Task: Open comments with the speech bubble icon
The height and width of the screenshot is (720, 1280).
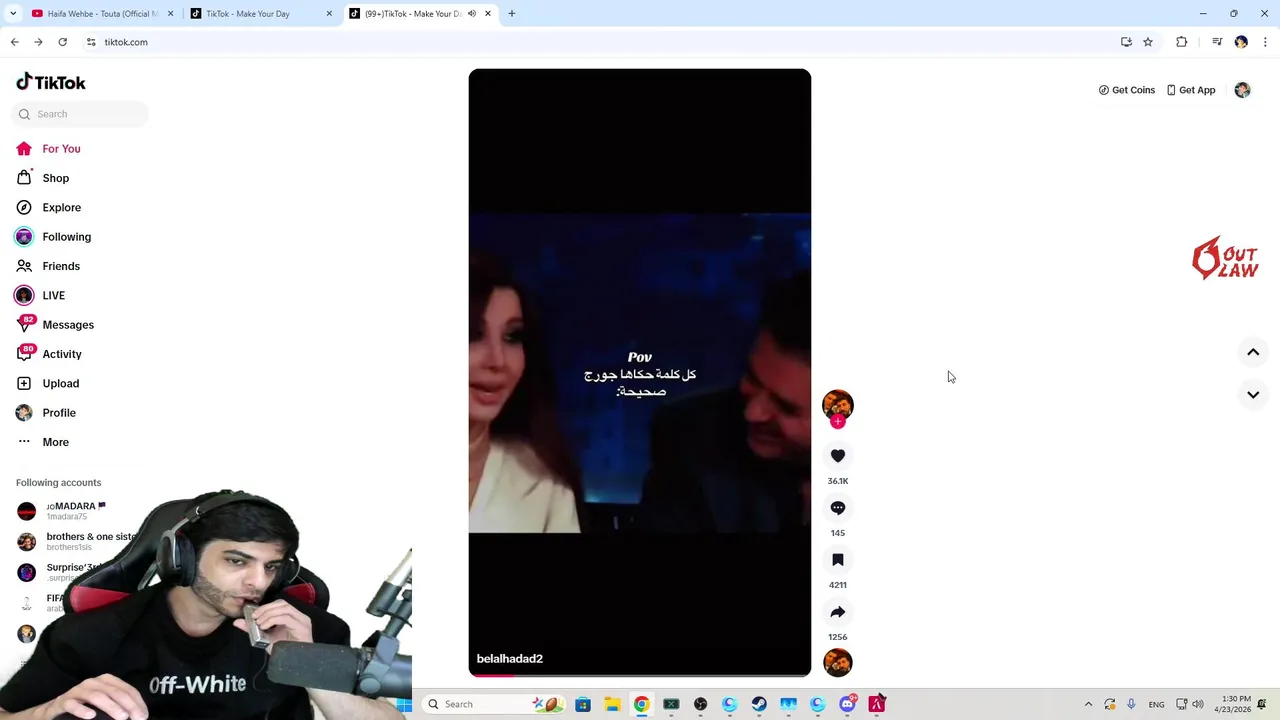Action: click(838, 508)
